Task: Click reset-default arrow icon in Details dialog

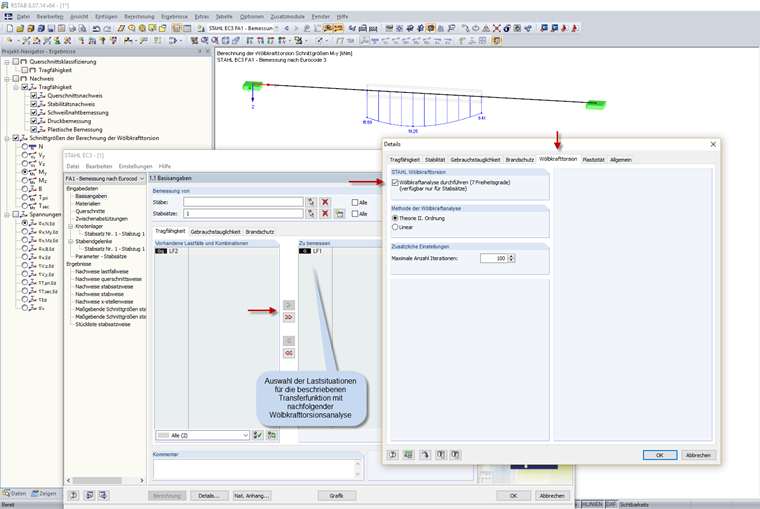Action: click(425, 455)
